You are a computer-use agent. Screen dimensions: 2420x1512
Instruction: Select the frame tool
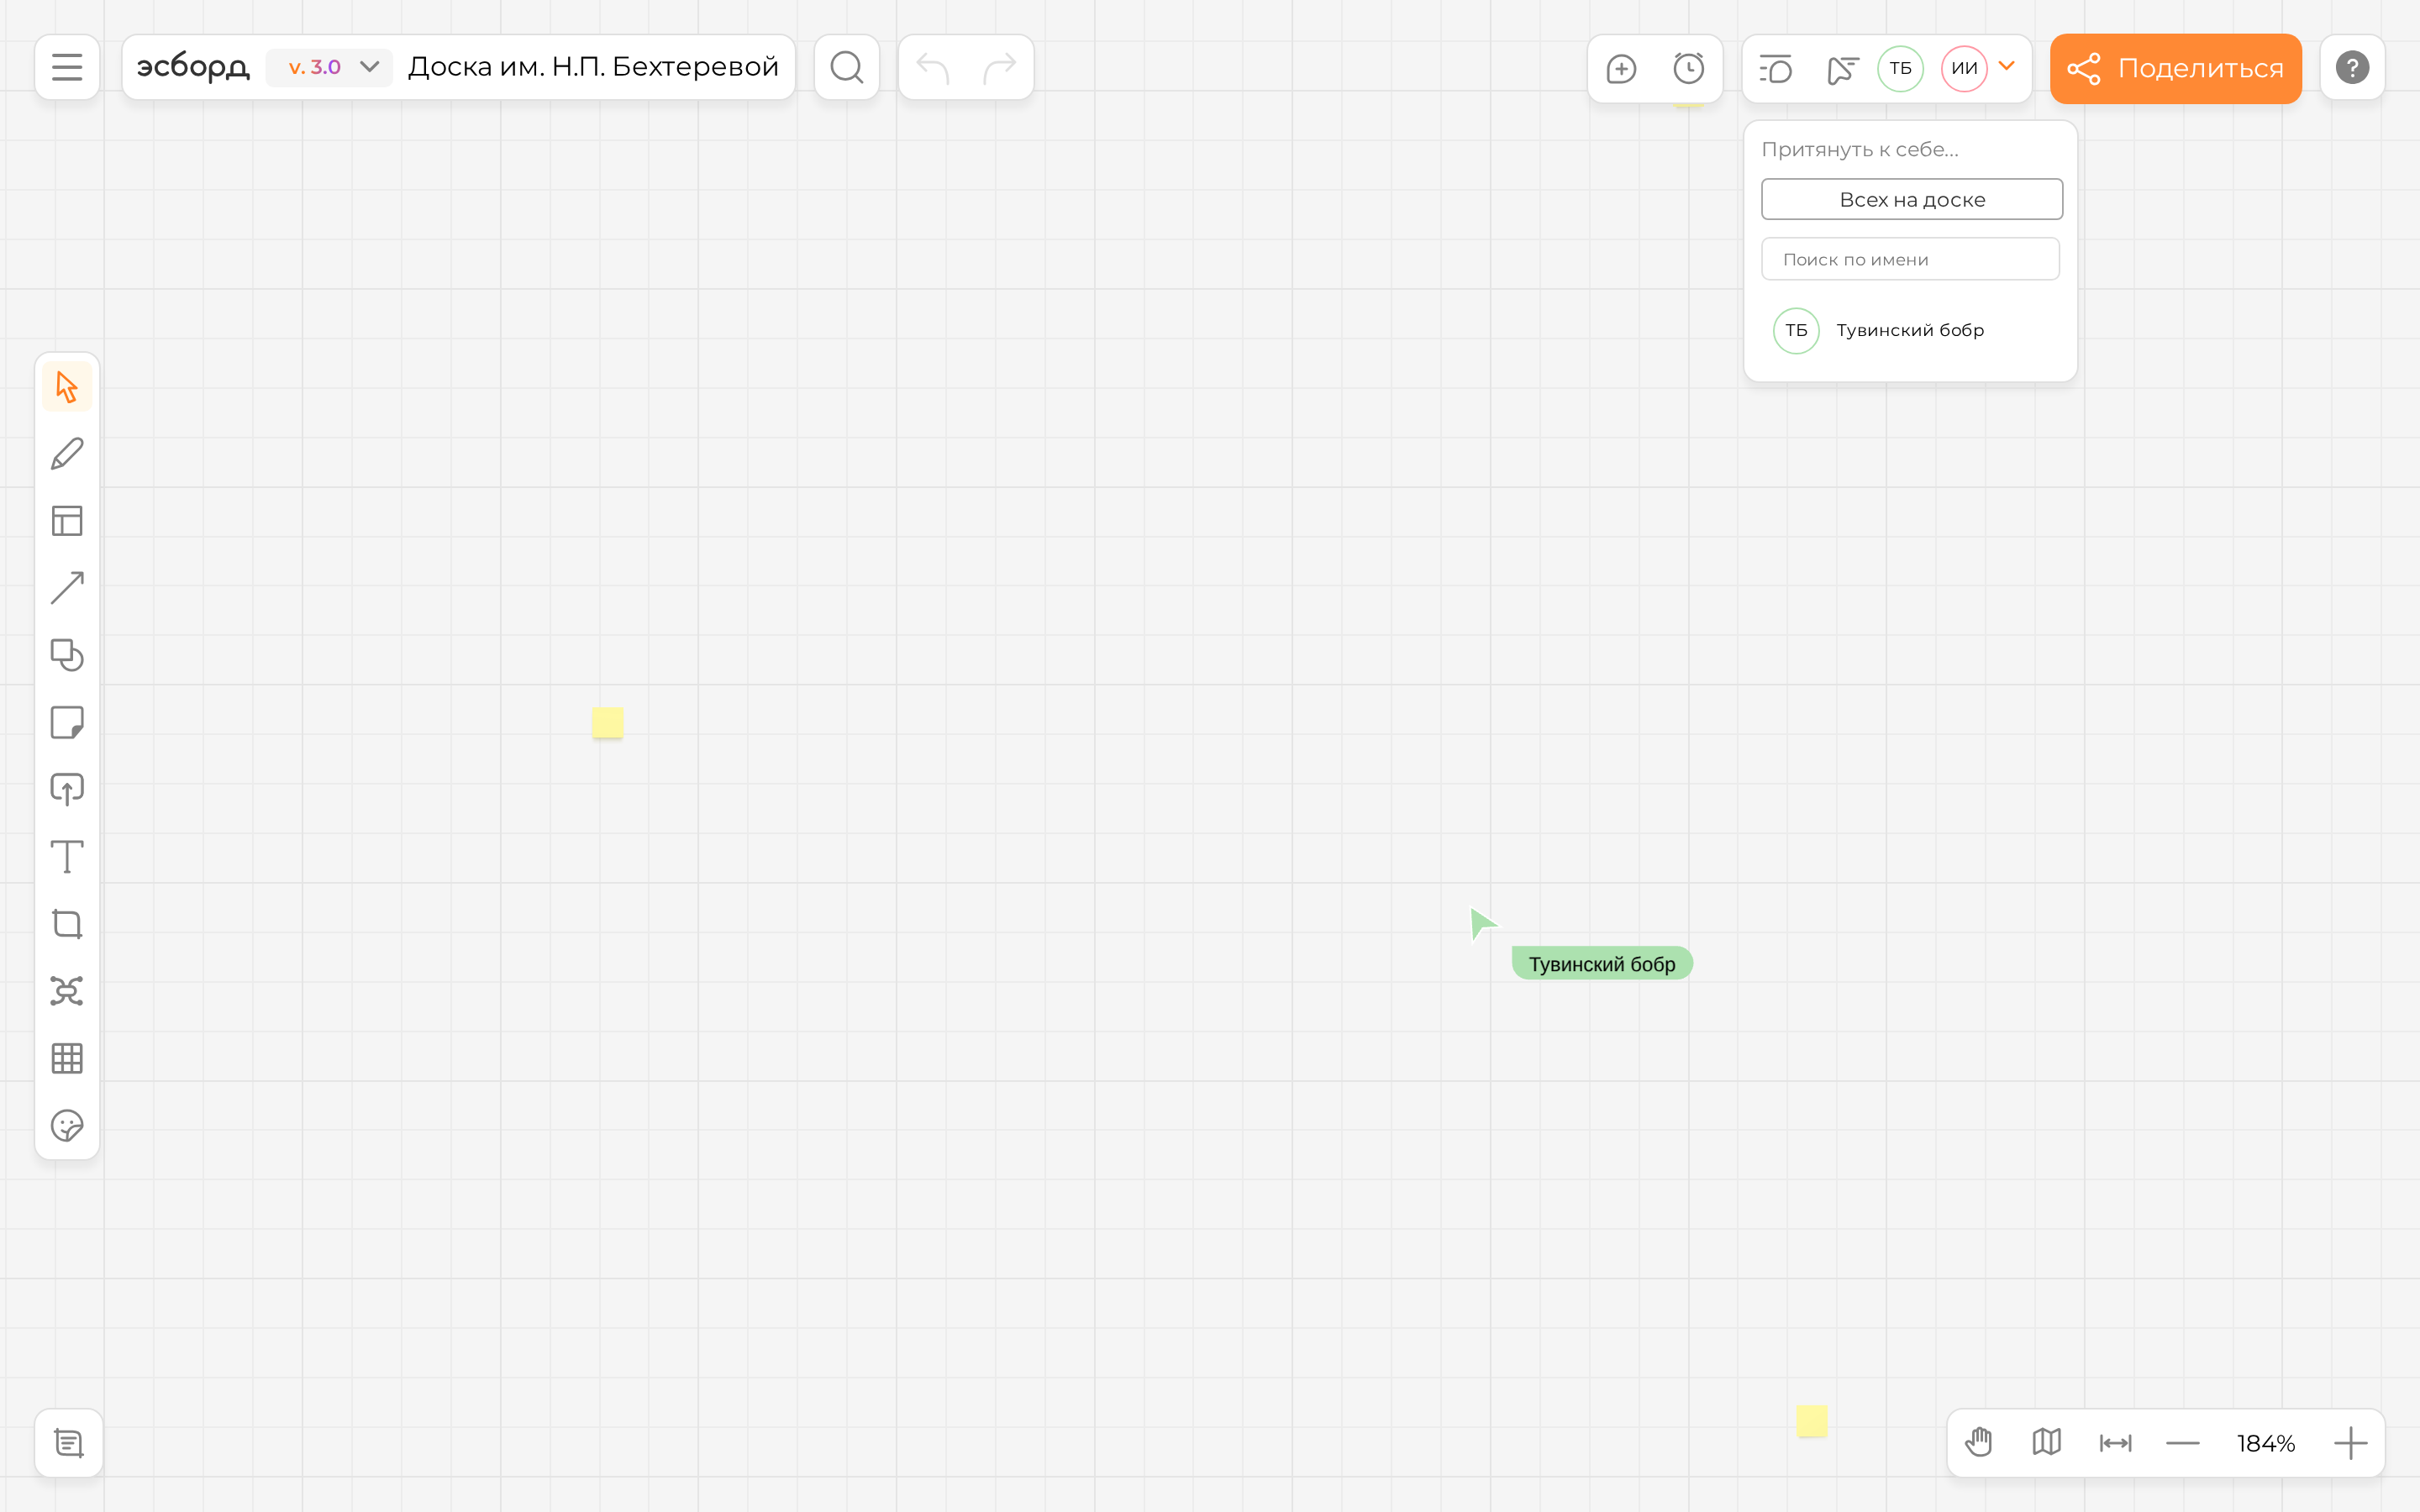click(67, 924)
